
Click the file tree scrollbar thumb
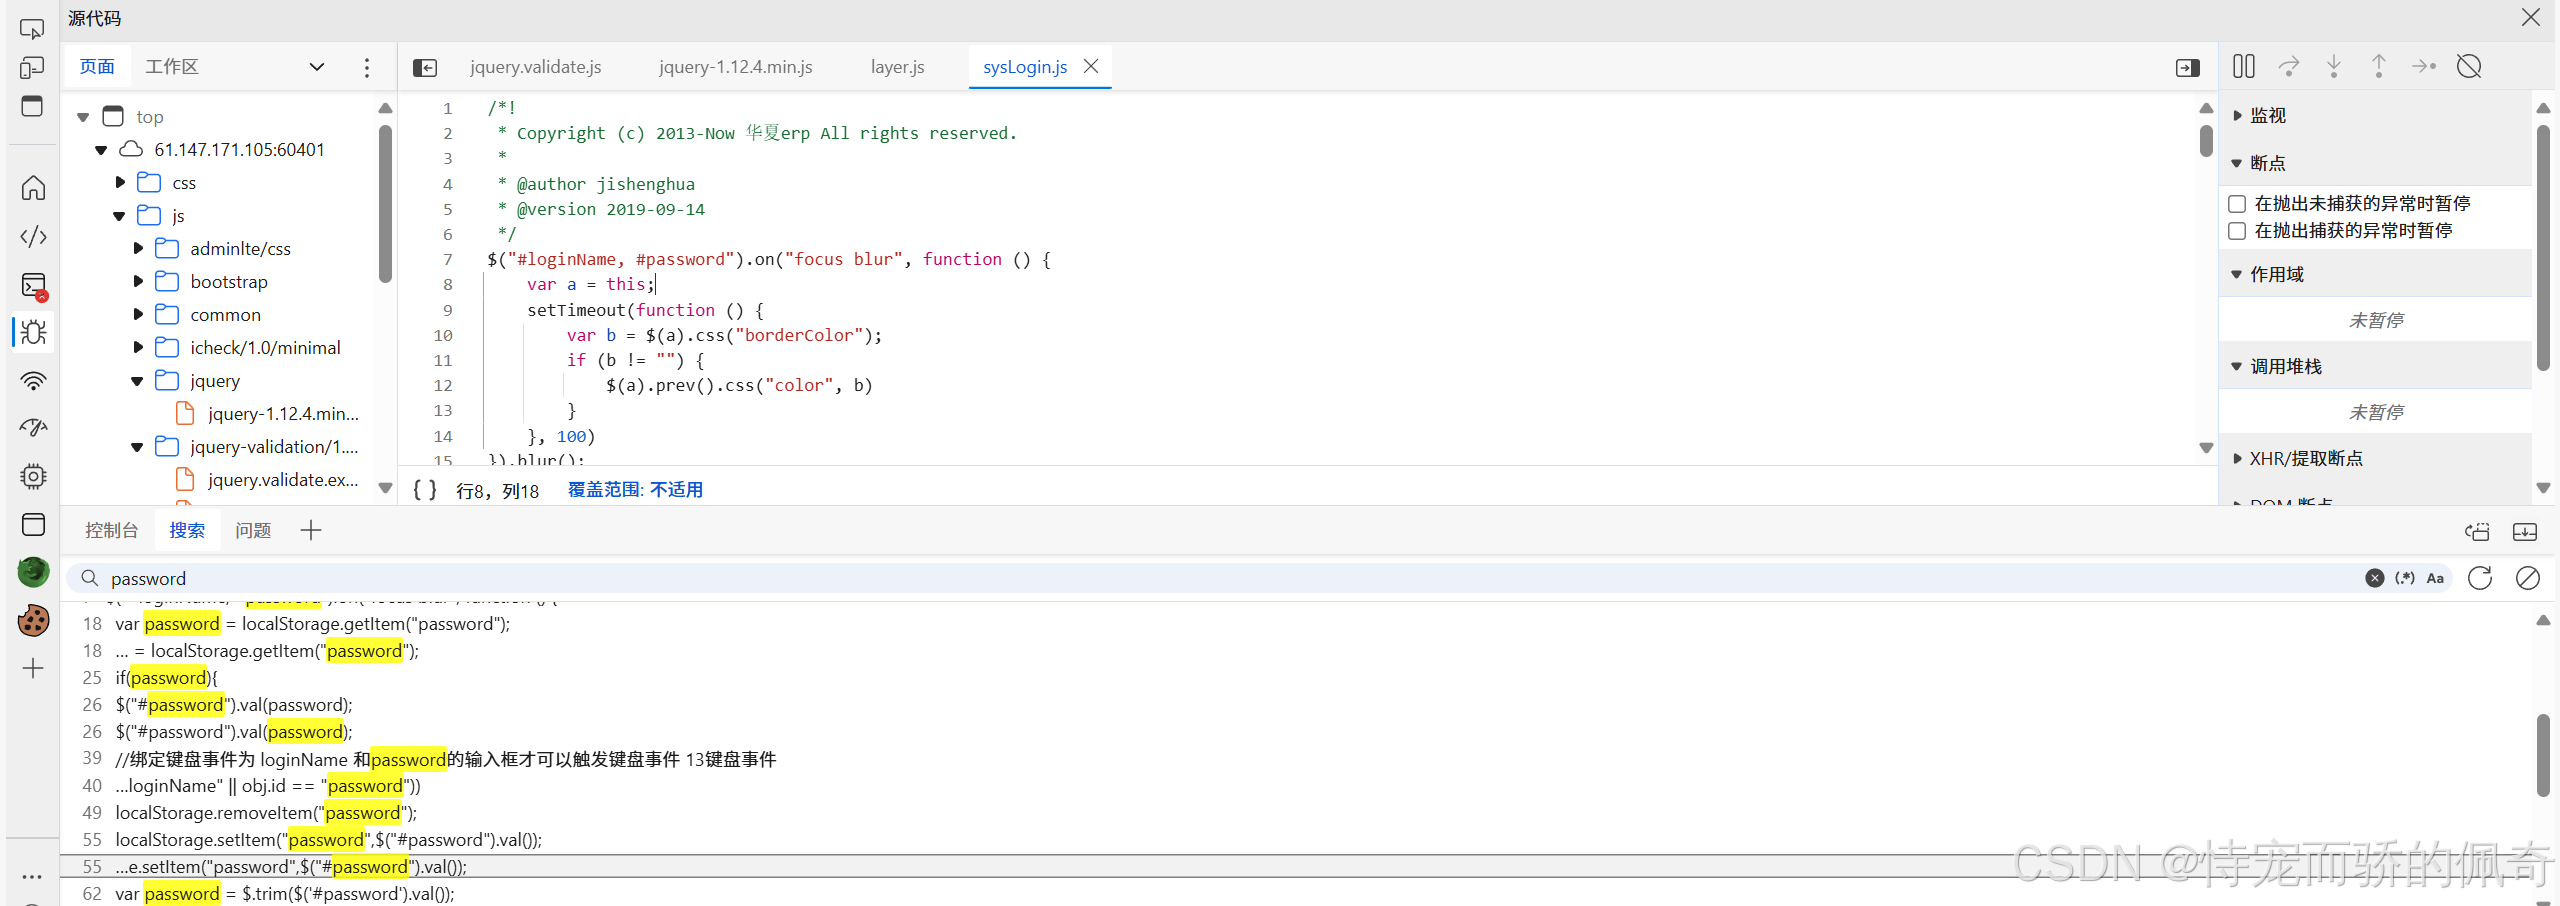(385, 204)
